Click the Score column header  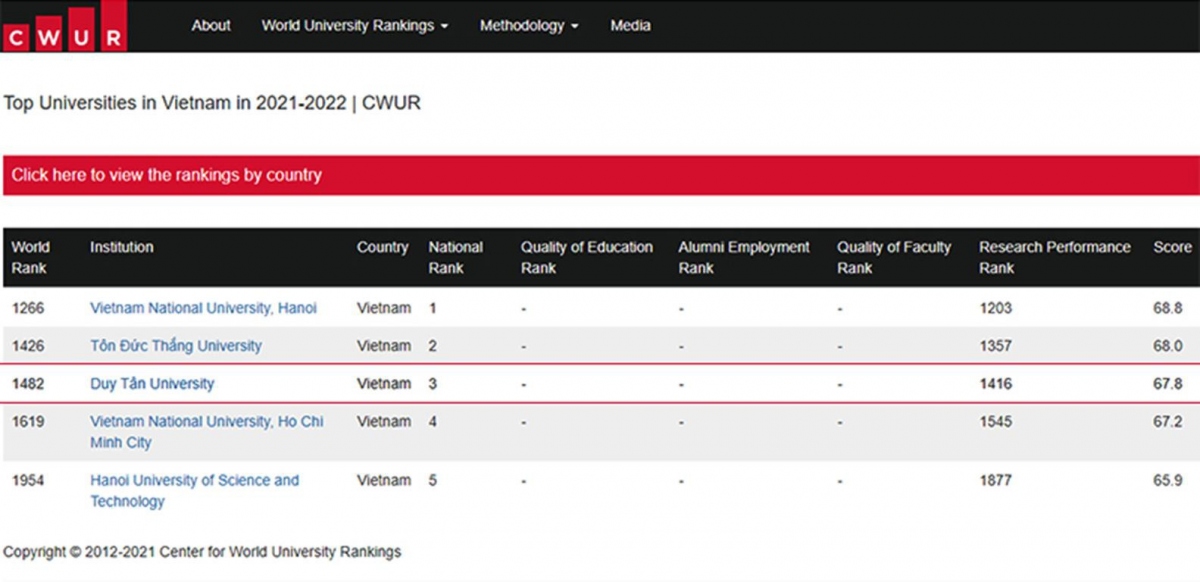1172,247
